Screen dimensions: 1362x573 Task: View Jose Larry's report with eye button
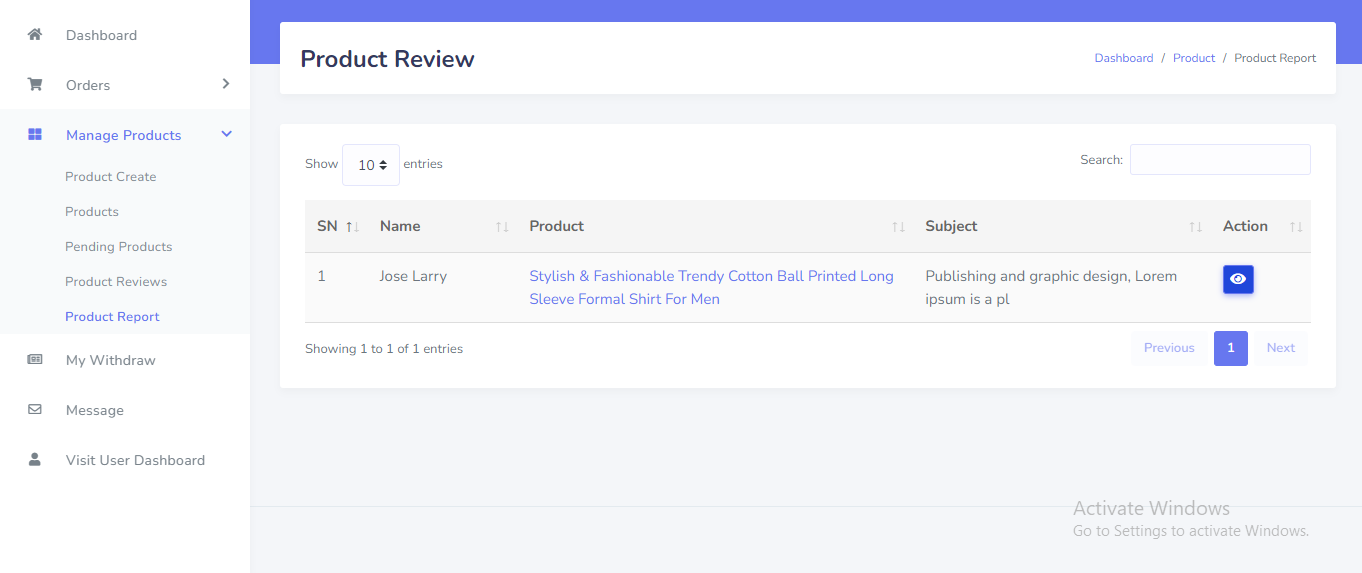pos(1237,279)
